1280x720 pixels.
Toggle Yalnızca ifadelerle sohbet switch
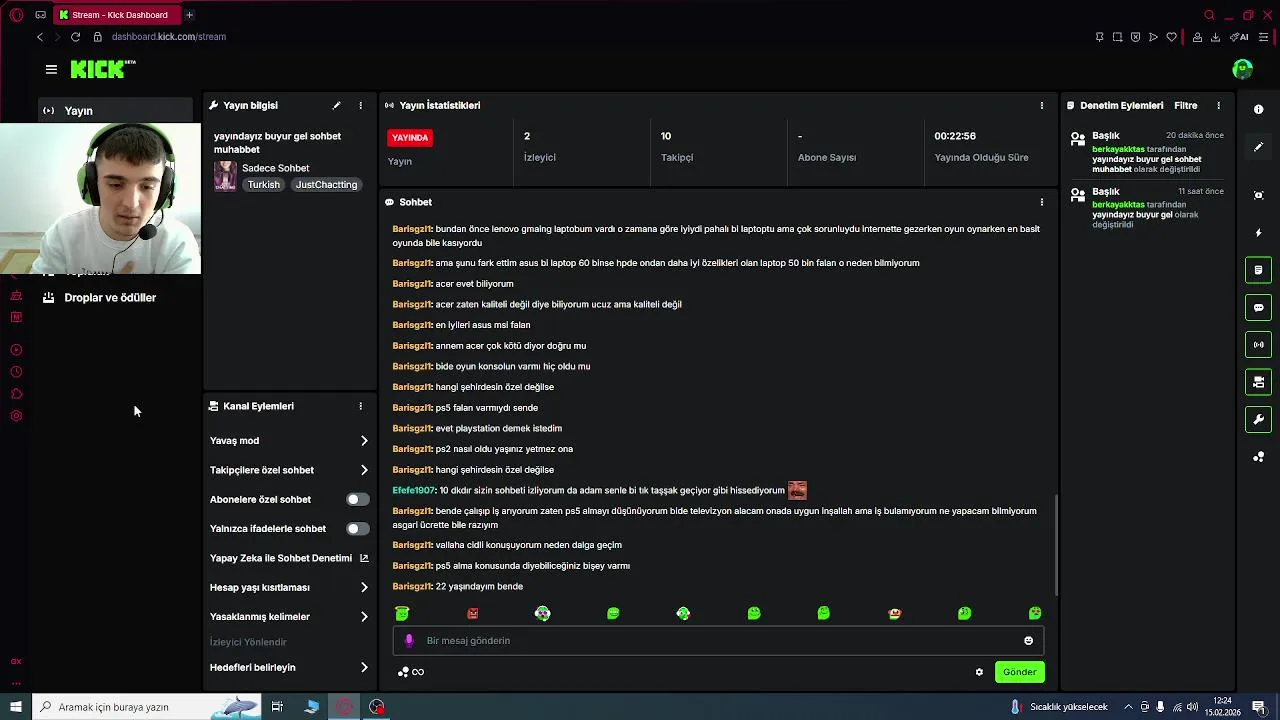357,529
